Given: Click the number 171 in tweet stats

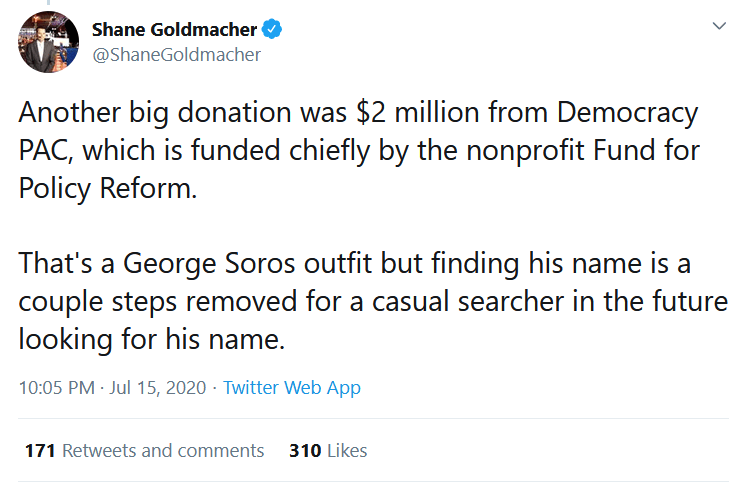Looking at the screenshot, I should (x=39, y=451).
